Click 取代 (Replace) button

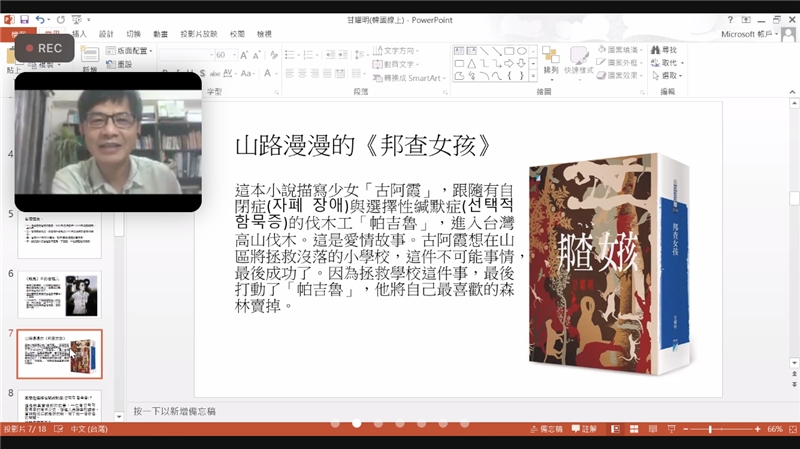coord(667,62)
